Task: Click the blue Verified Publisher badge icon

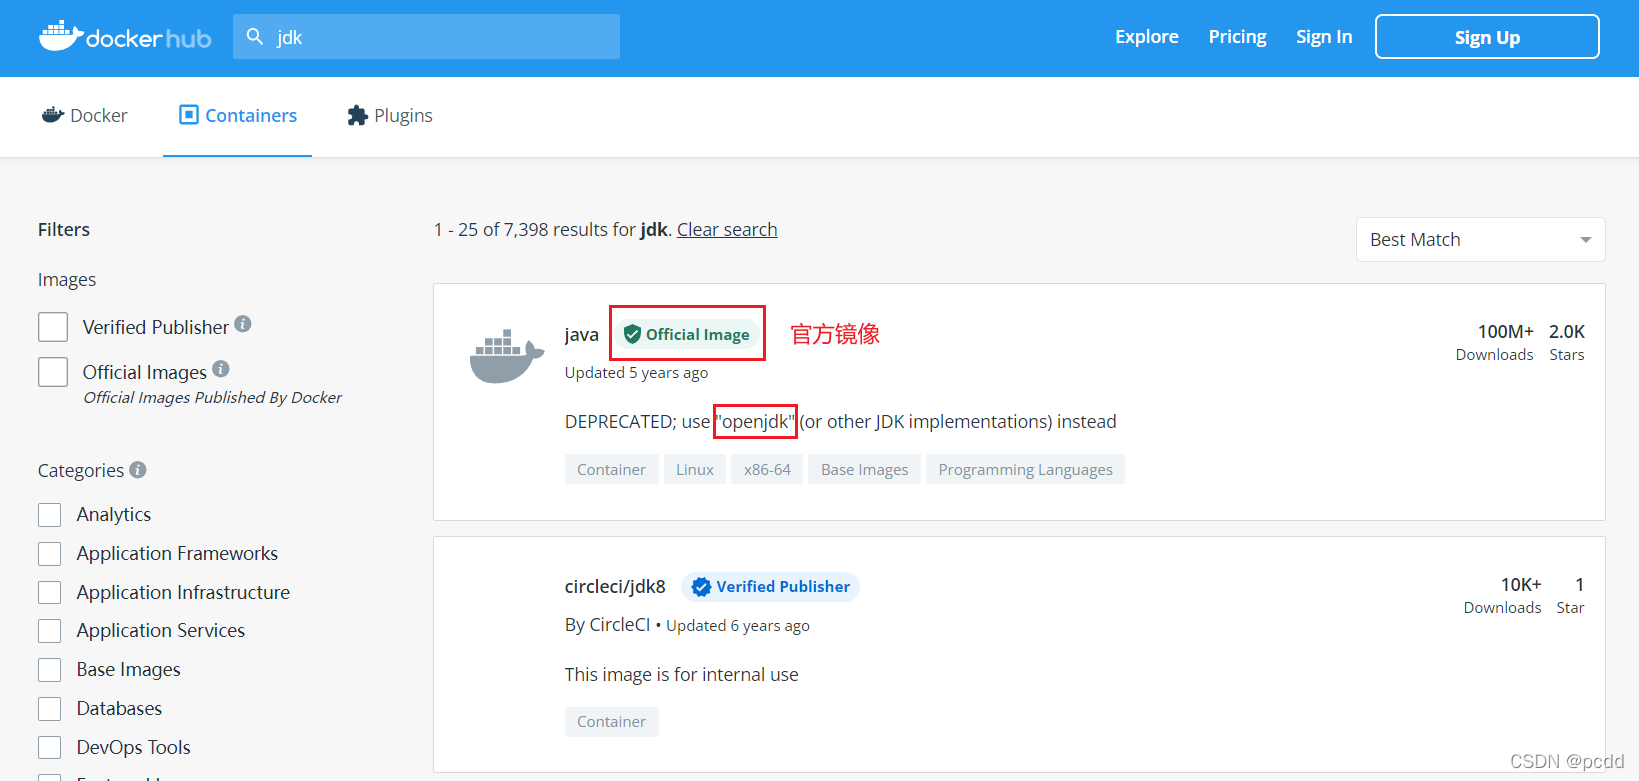Action: coord(701,587)
